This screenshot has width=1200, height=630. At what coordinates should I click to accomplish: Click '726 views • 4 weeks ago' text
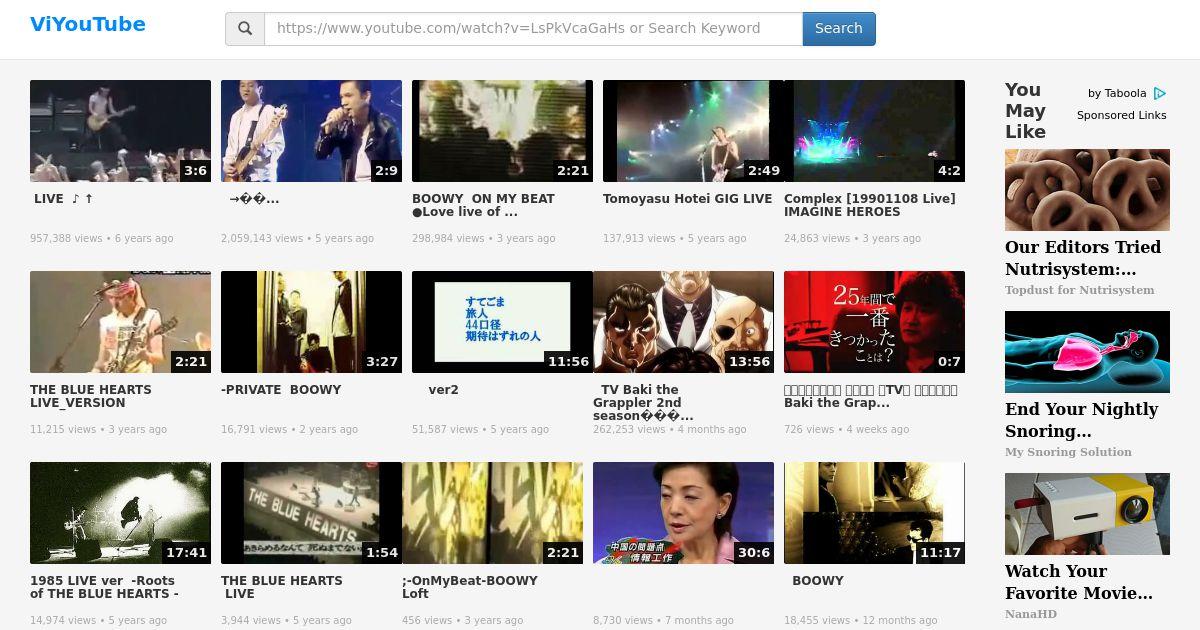pyautogui.click(x=847, y=430)
